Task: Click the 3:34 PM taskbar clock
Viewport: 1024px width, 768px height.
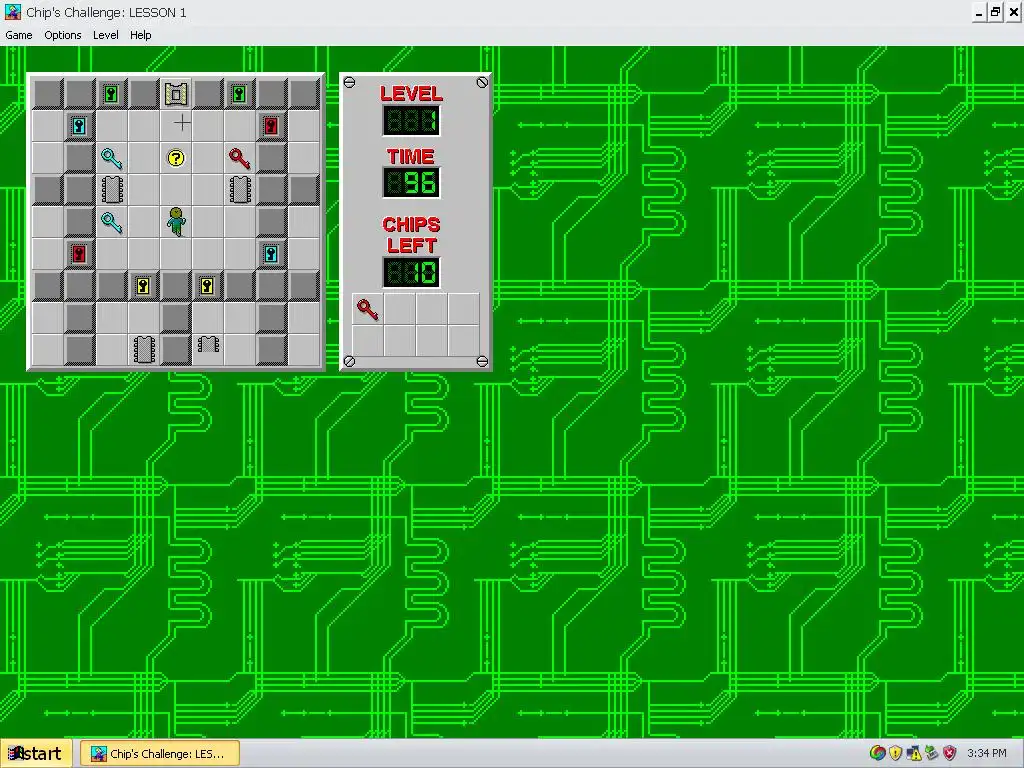Action: point(987,753)
